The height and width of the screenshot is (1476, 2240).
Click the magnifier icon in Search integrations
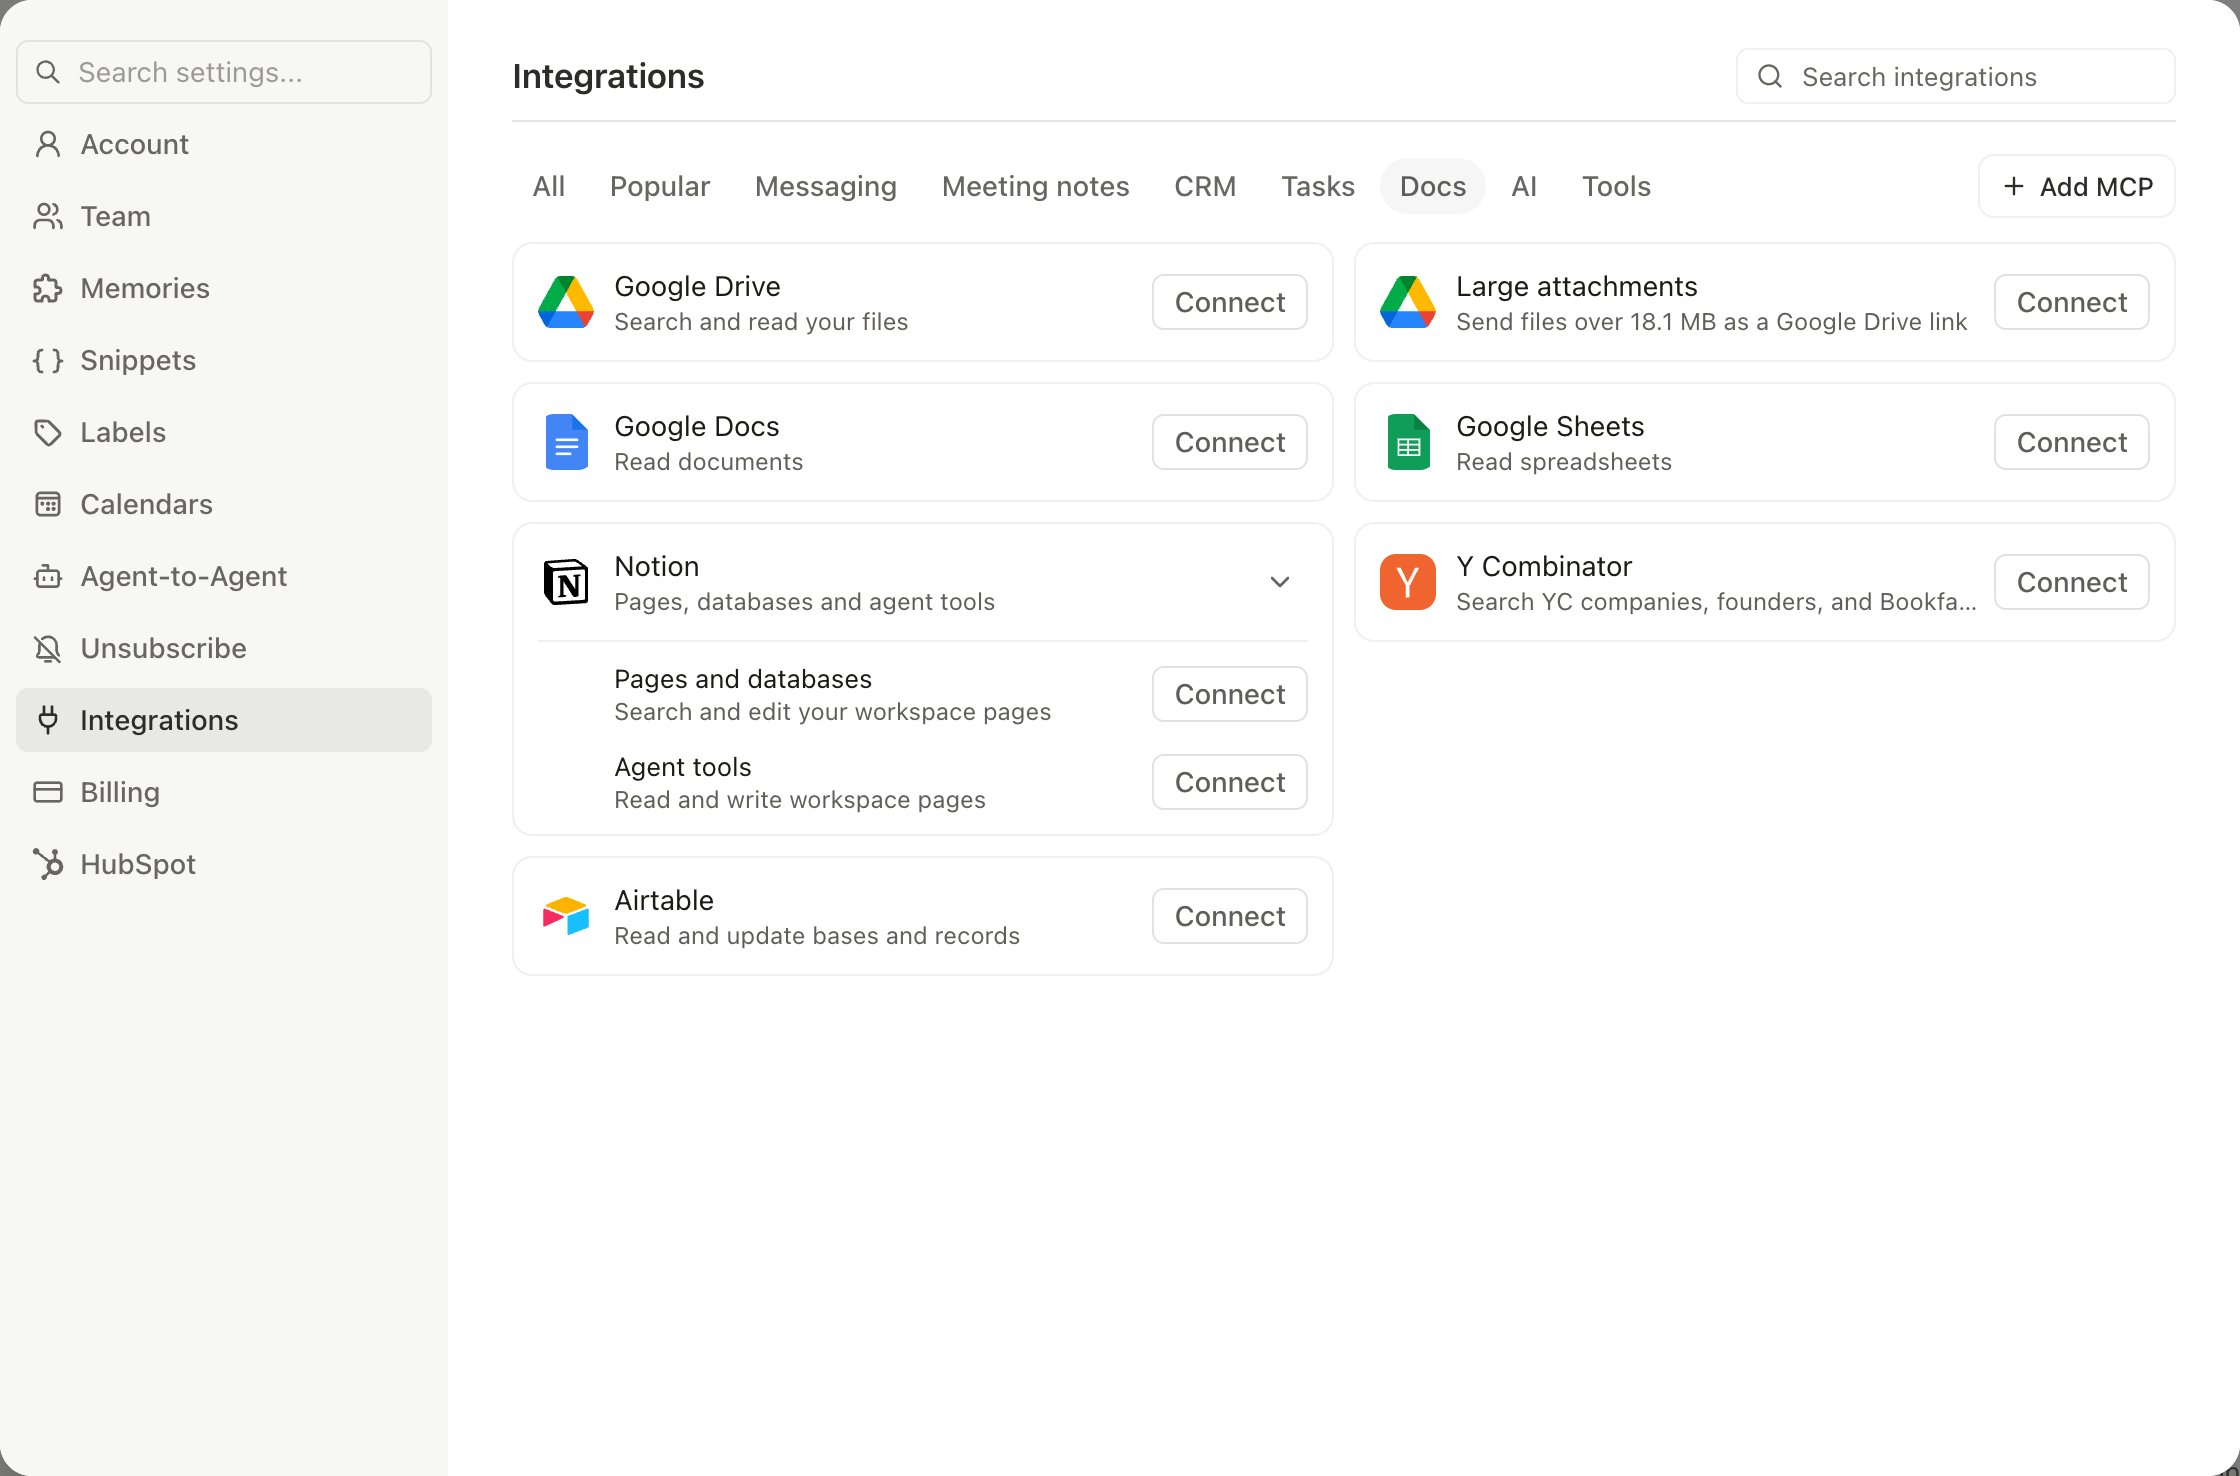[1770, 76]
